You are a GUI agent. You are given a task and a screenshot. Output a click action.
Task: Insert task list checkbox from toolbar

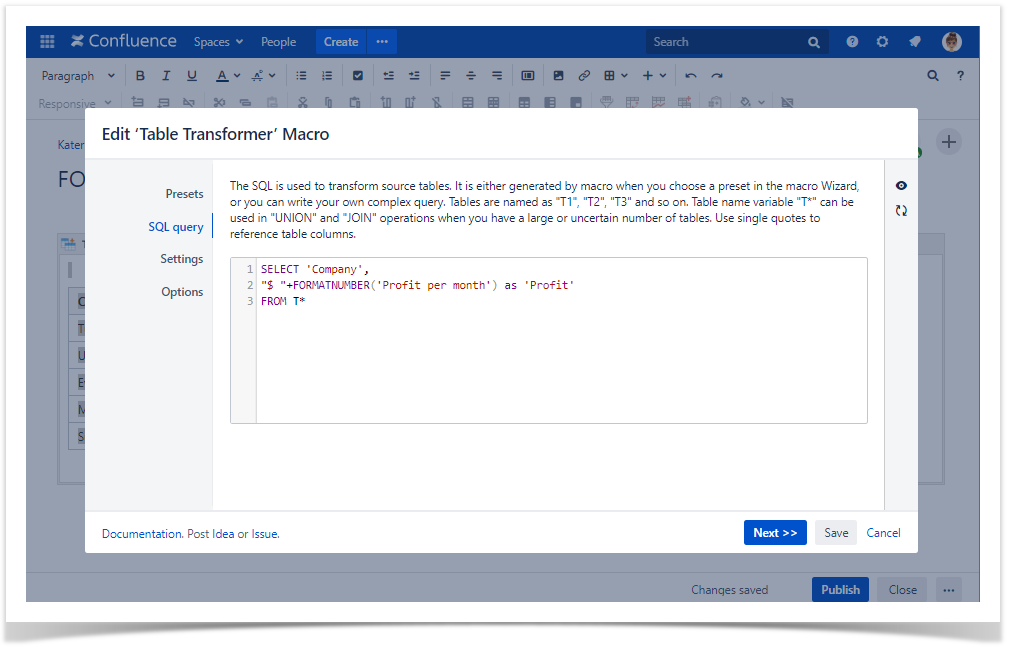click(358, 76)
